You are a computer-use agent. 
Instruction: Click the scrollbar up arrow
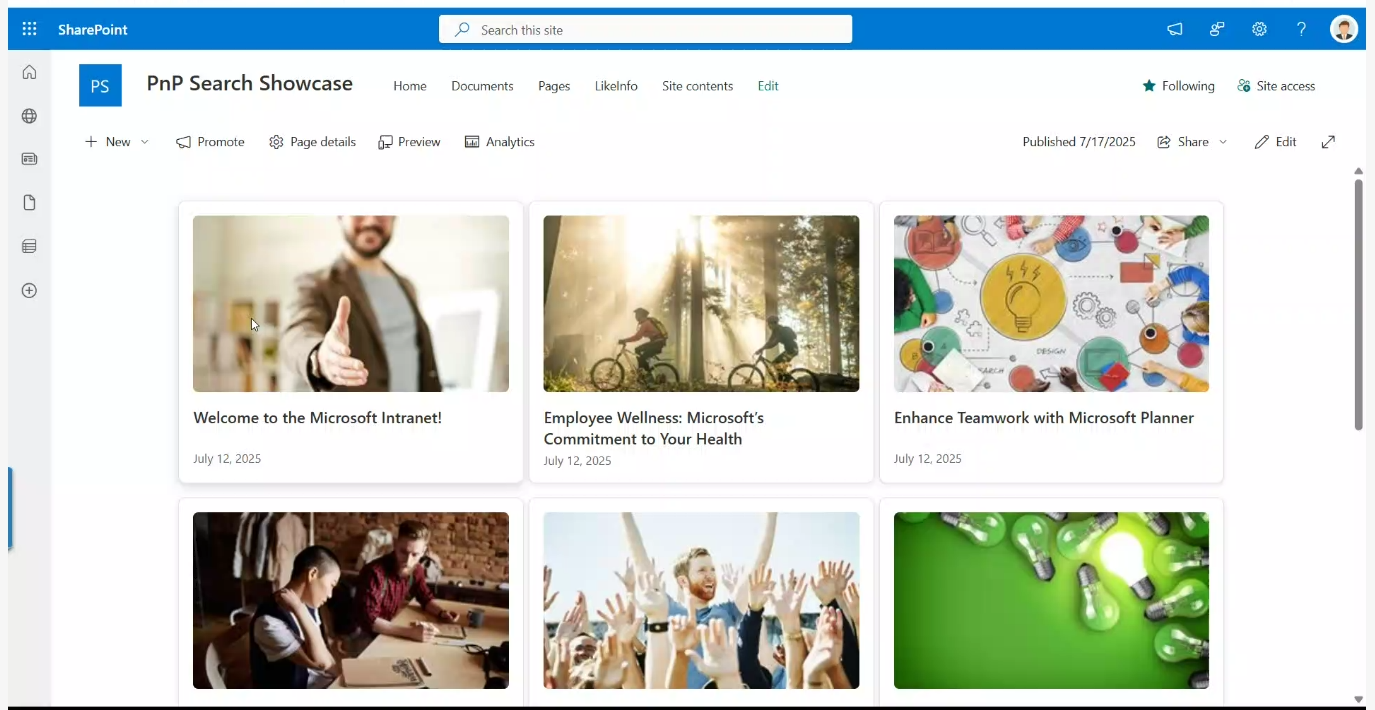(x=1358, y=172)
